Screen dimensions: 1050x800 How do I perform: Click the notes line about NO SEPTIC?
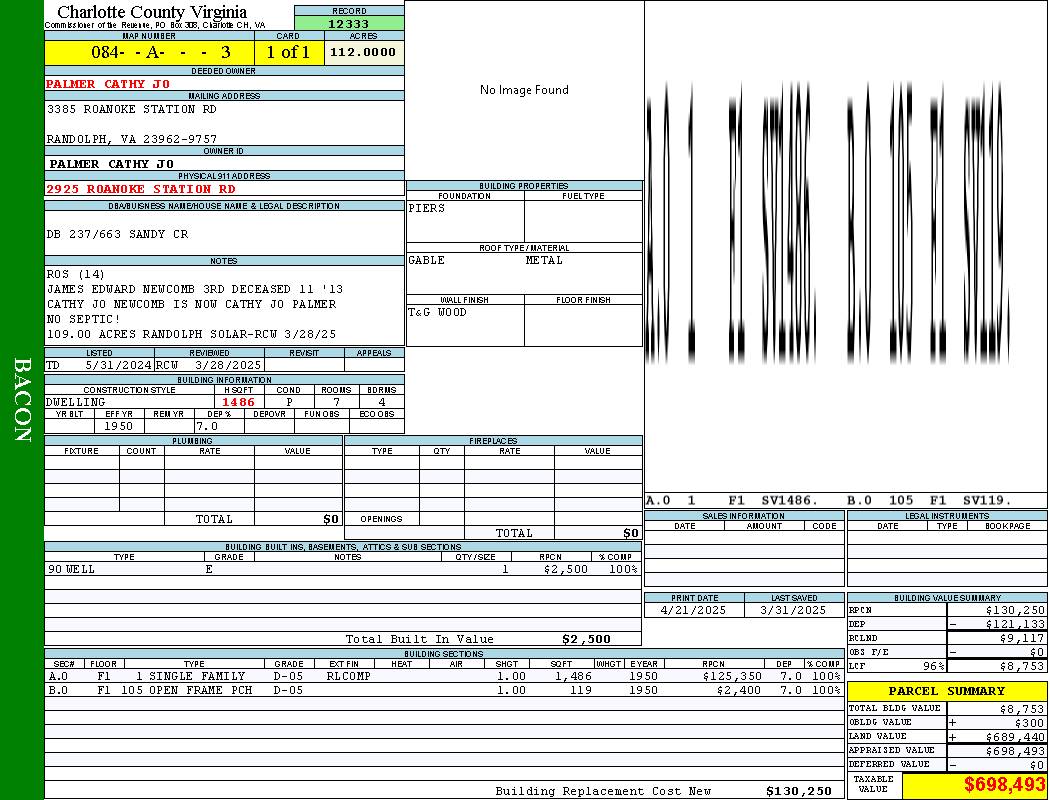(x=83, y=319)
